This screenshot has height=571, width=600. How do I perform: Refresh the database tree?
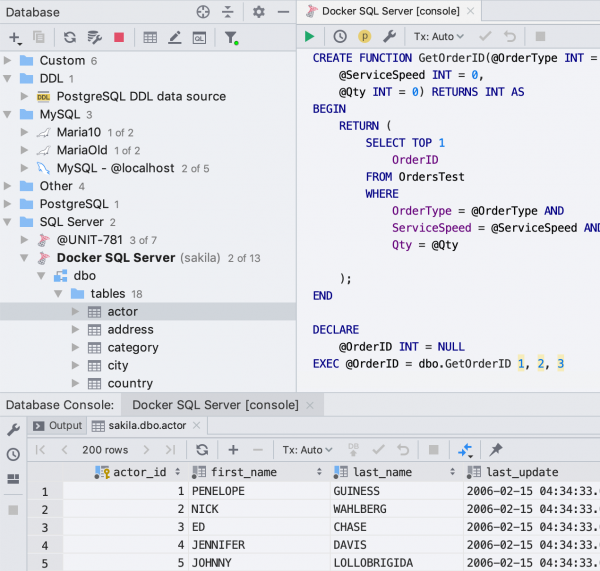click(69, 38)
